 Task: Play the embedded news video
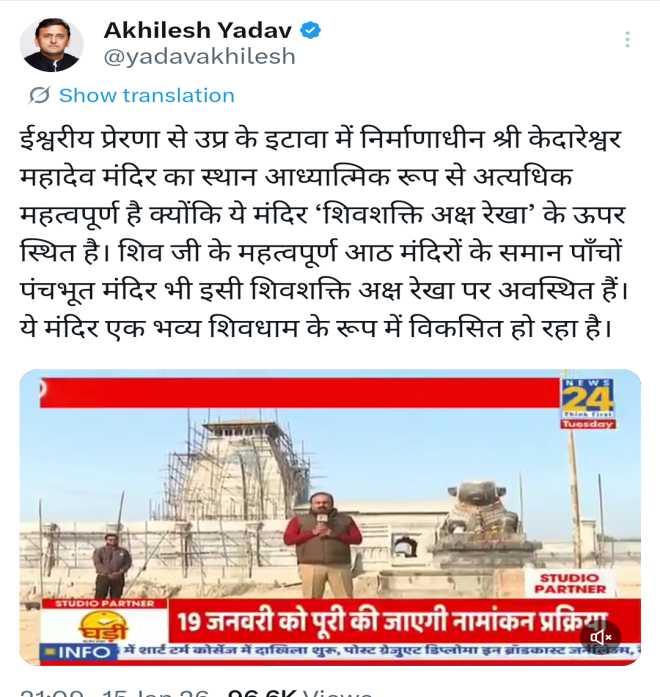coord(330,517)
